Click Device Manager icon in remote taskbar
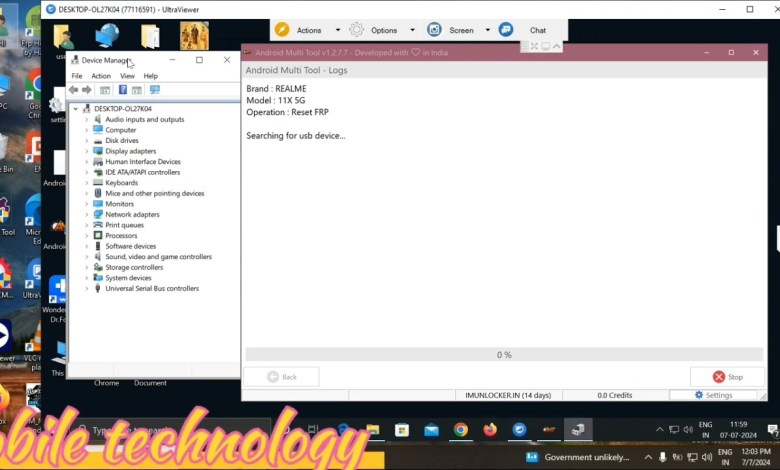Image resolution: width=780 pixels, height=470 pixels. click(x=578, y=430)
